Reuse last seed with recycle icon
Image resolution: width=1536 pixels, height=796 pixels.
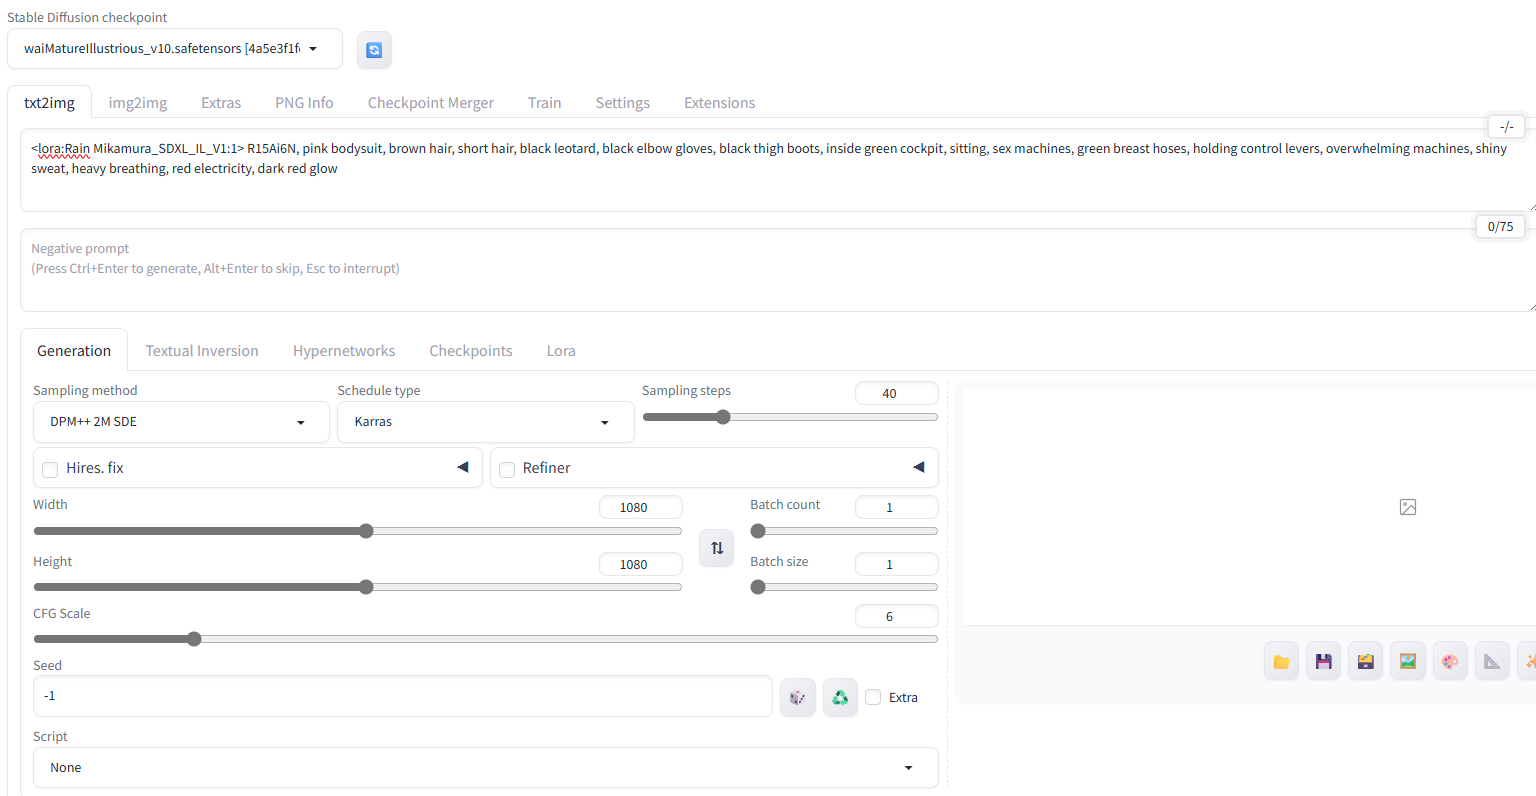(840, 697)
